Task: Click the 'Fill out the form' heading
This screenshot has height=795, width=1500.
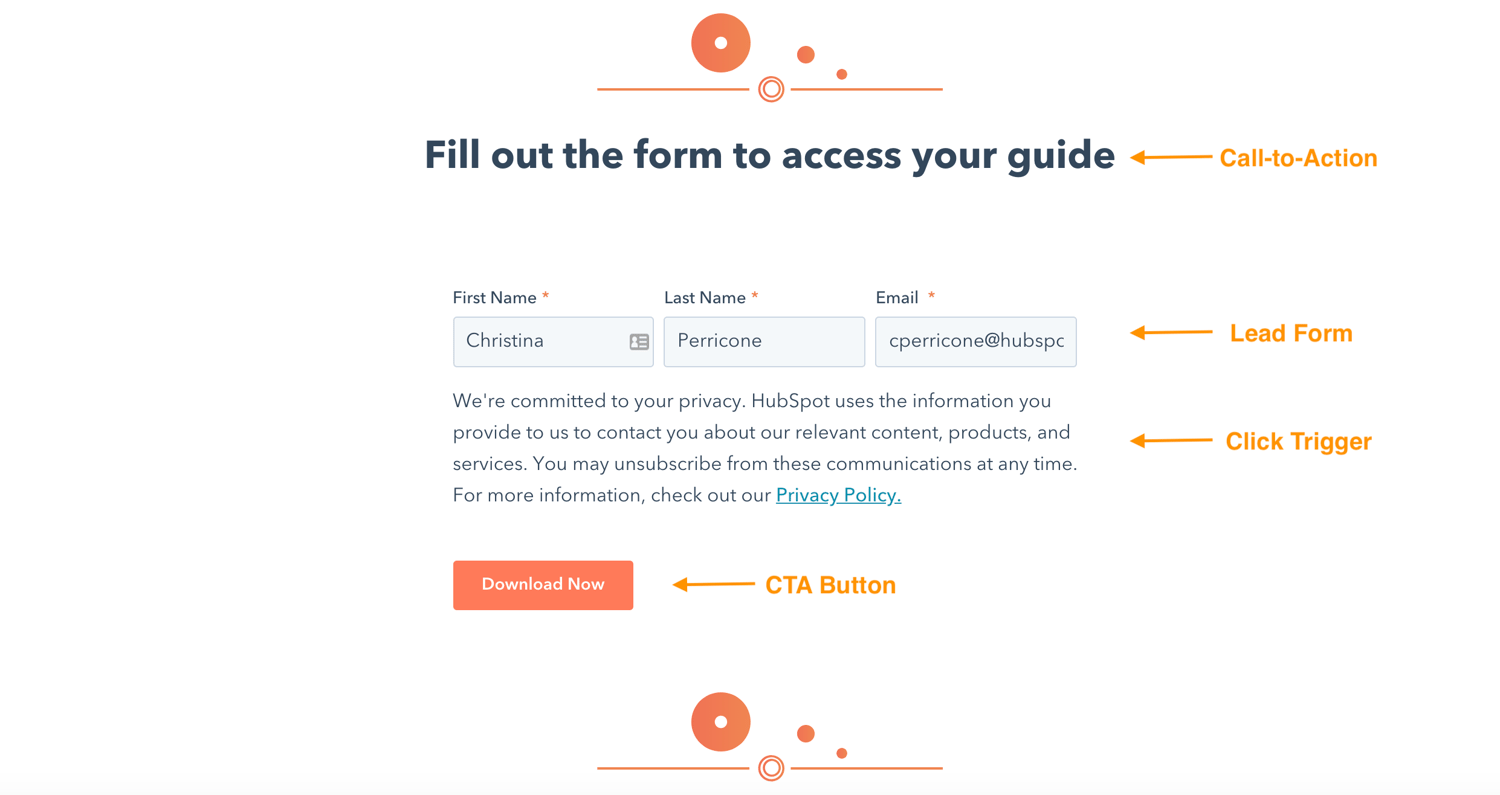Action: 769,155
